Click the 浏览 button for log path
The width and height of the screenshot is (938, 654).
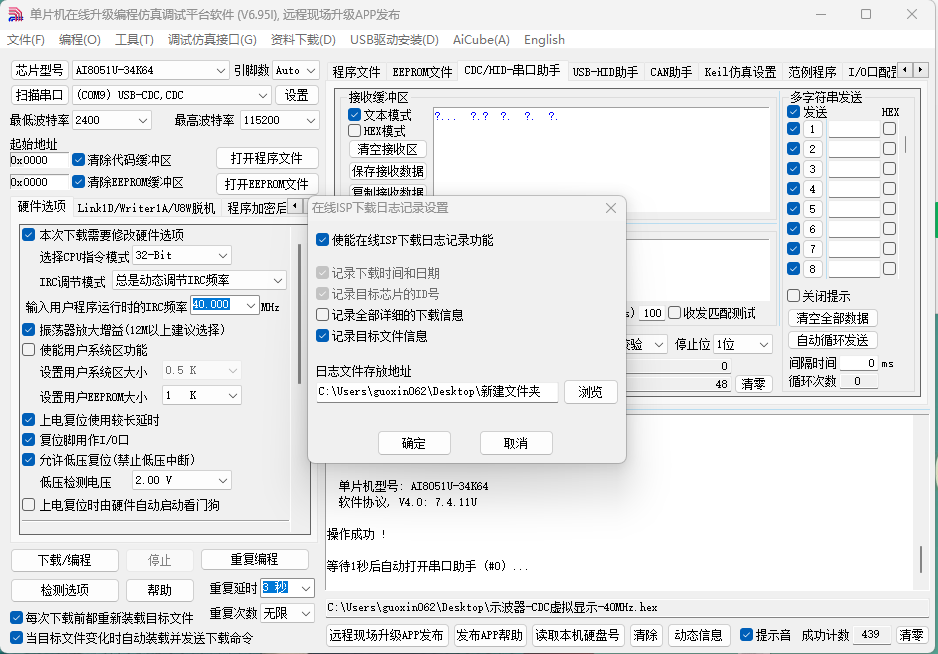590,392
